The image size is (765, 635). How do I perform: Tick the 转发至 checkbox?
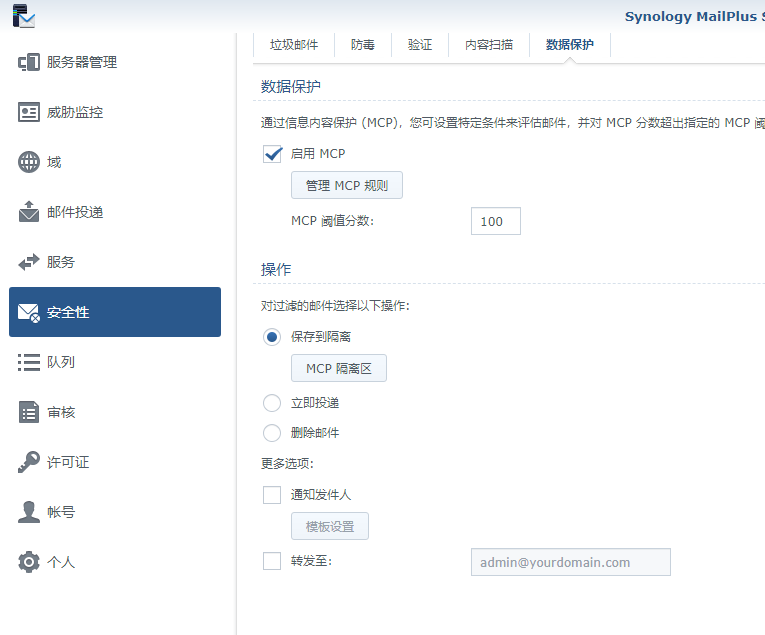coord(272,561)
